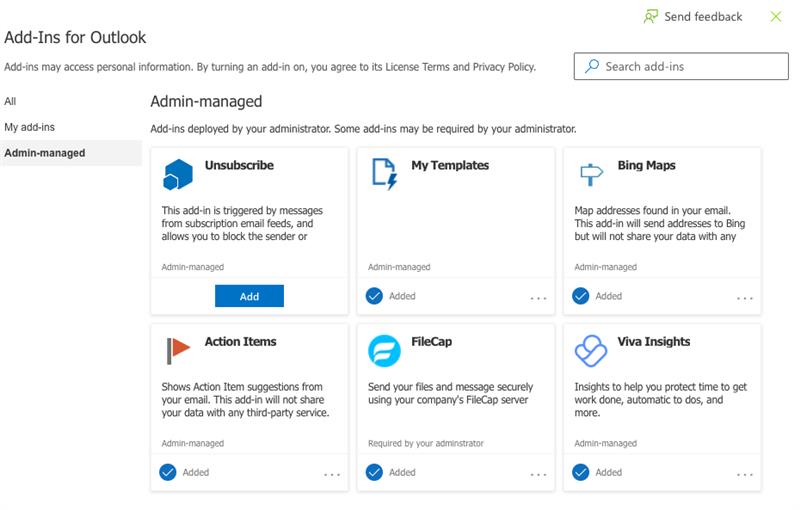
Task: Open the My Templates add-in title
Action: (450, 165)
